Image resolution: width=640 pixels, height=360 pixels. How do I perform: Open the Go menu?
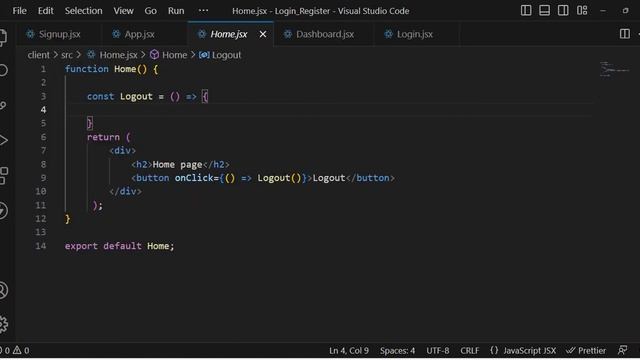tap(150, 11)
